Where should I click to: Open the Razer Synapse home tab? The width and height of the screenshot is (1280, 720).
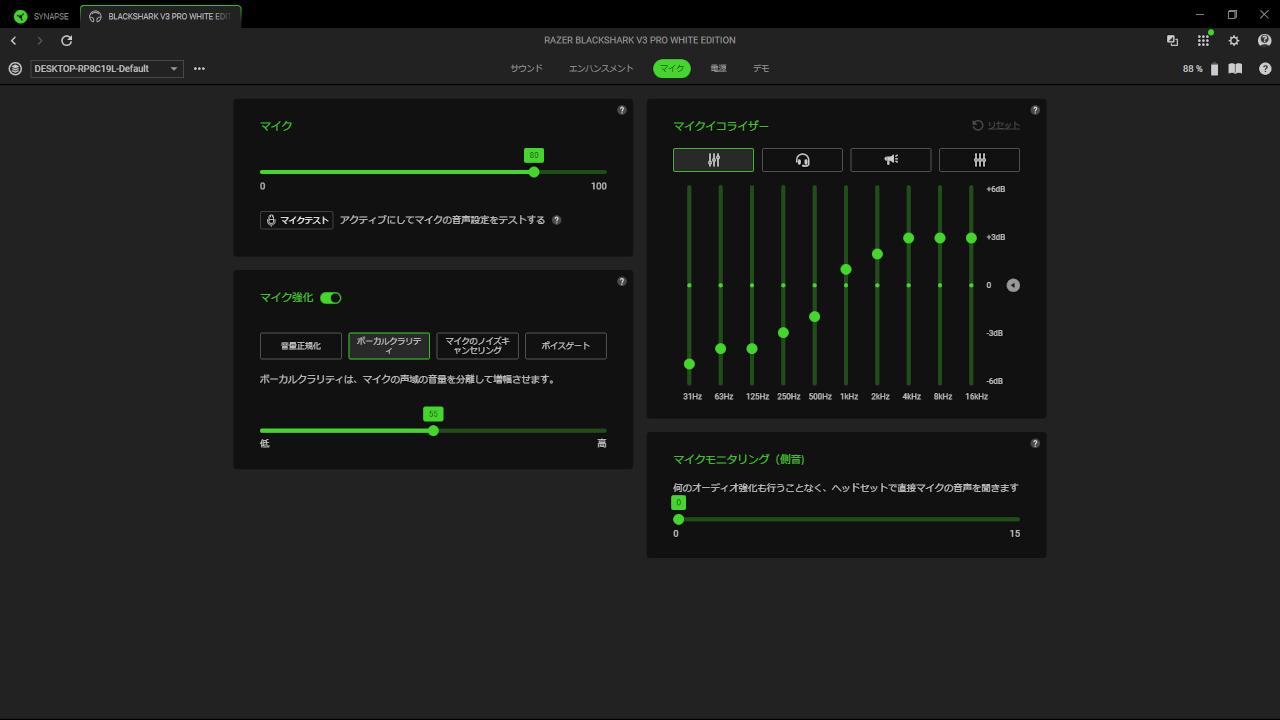coord(41,16)
